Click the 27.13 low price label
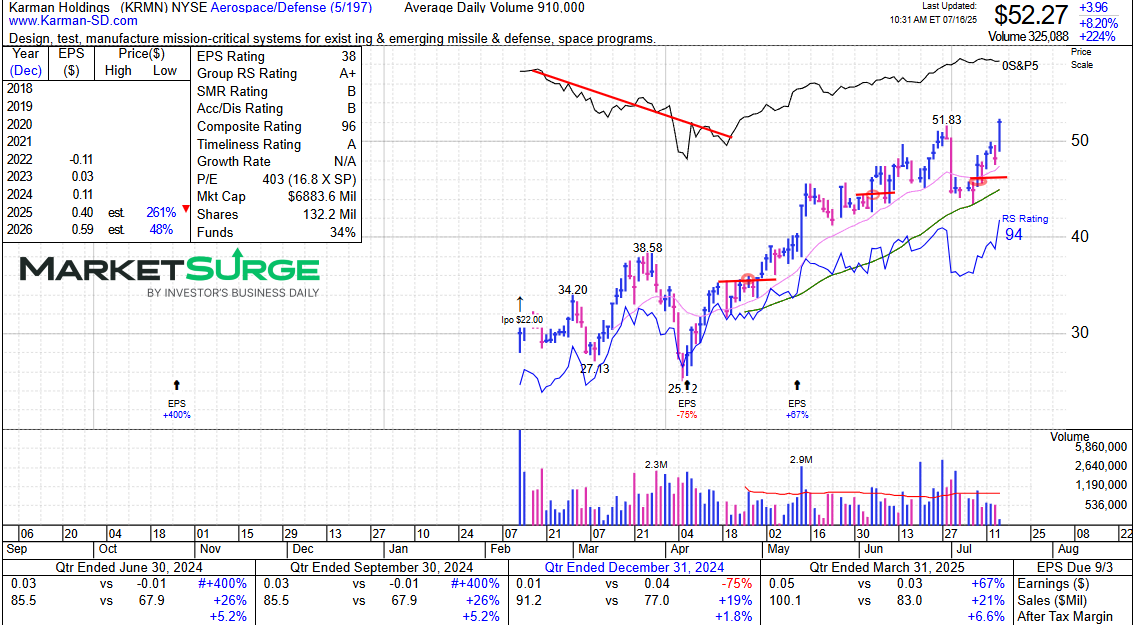The height and width of the screenshot is (625, 1133). [x=595, y=368]
